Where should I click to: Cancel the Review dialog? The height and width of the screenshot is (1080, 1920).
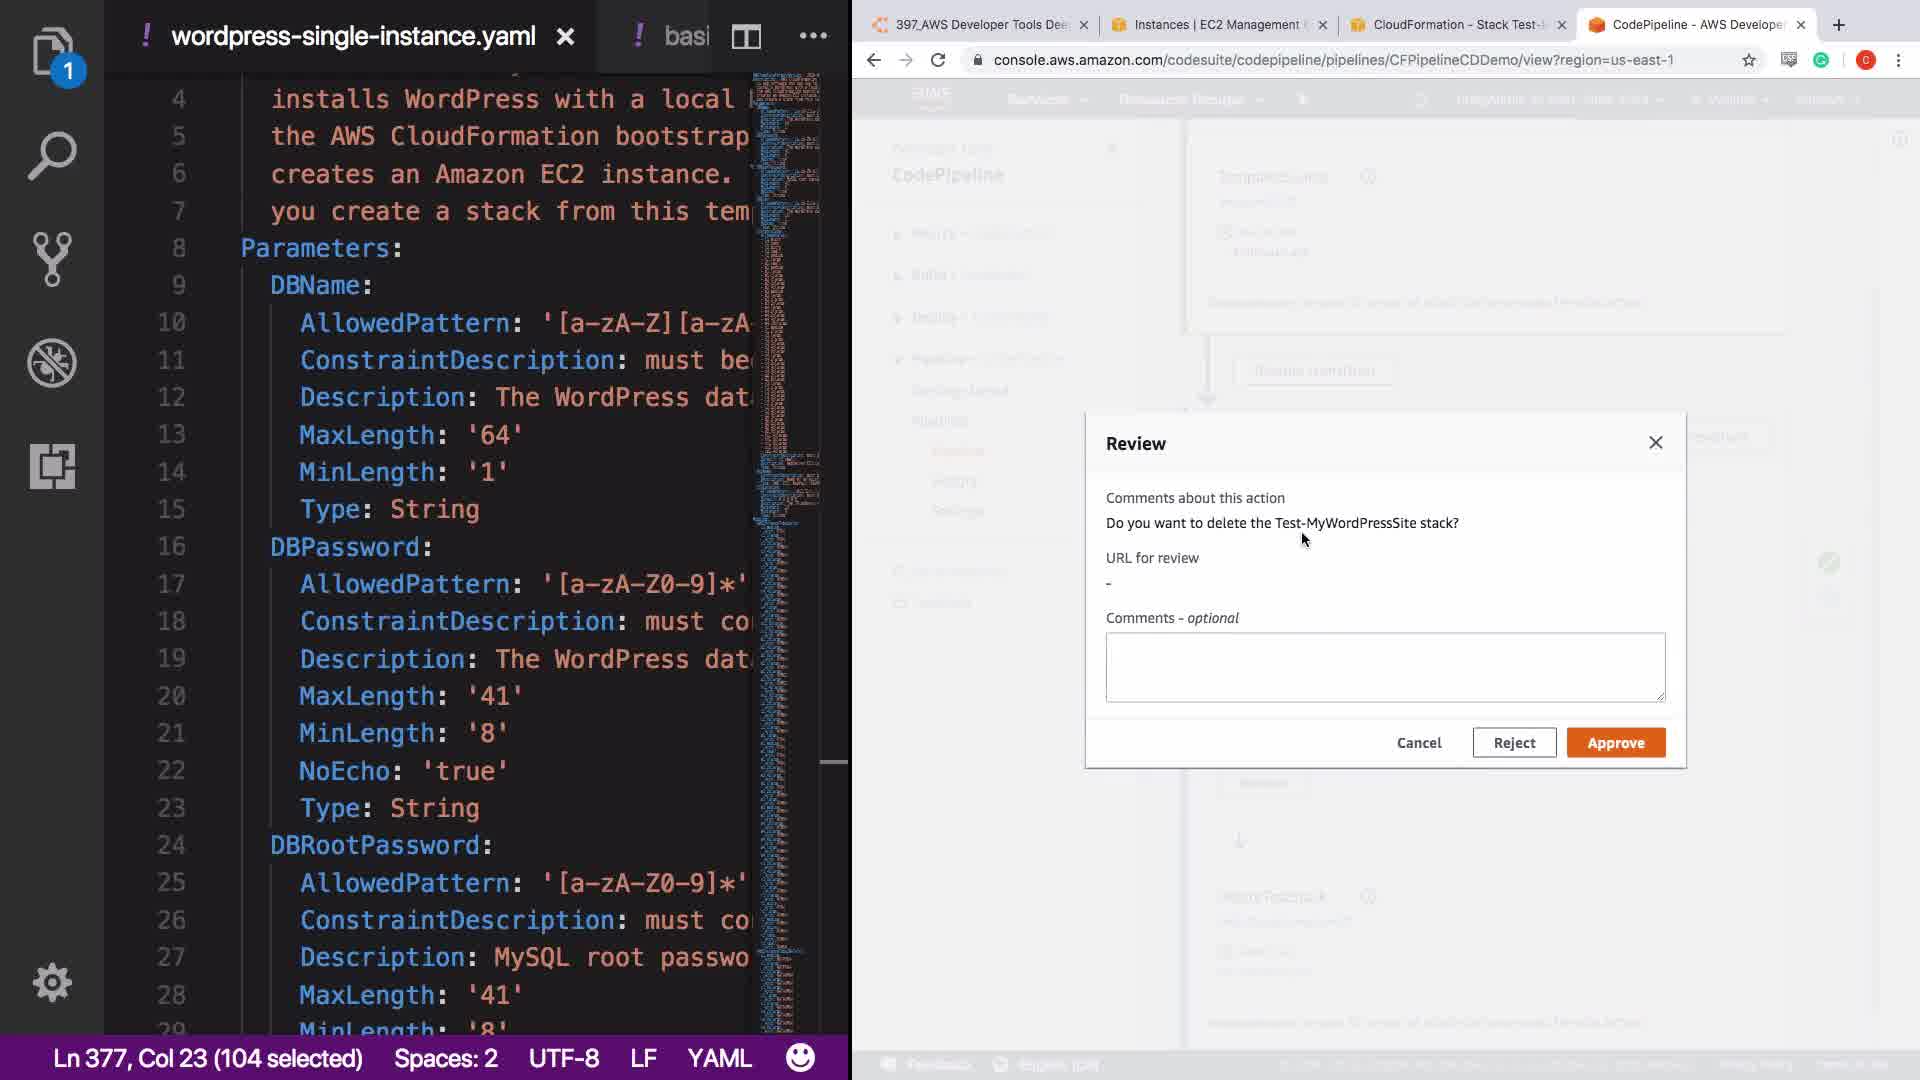pos(1418,743)
